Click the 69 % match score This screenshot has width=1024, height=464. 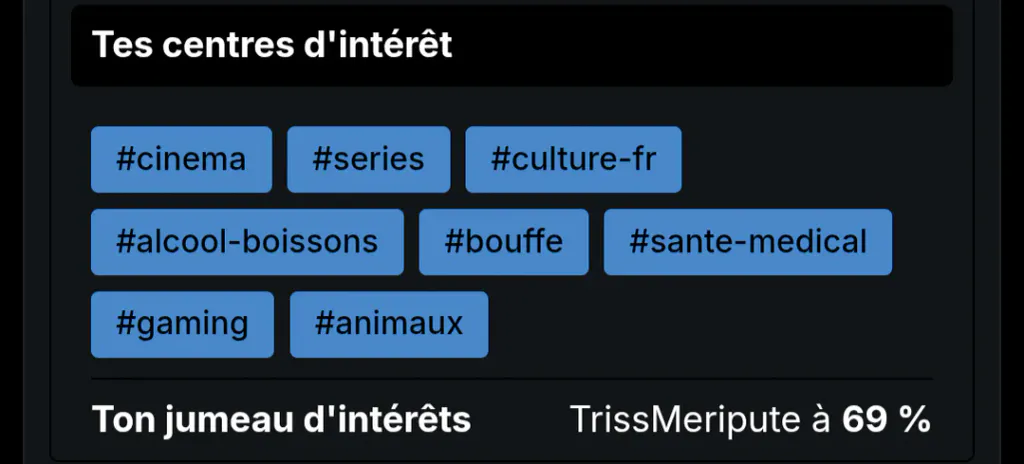pos(886,419)
